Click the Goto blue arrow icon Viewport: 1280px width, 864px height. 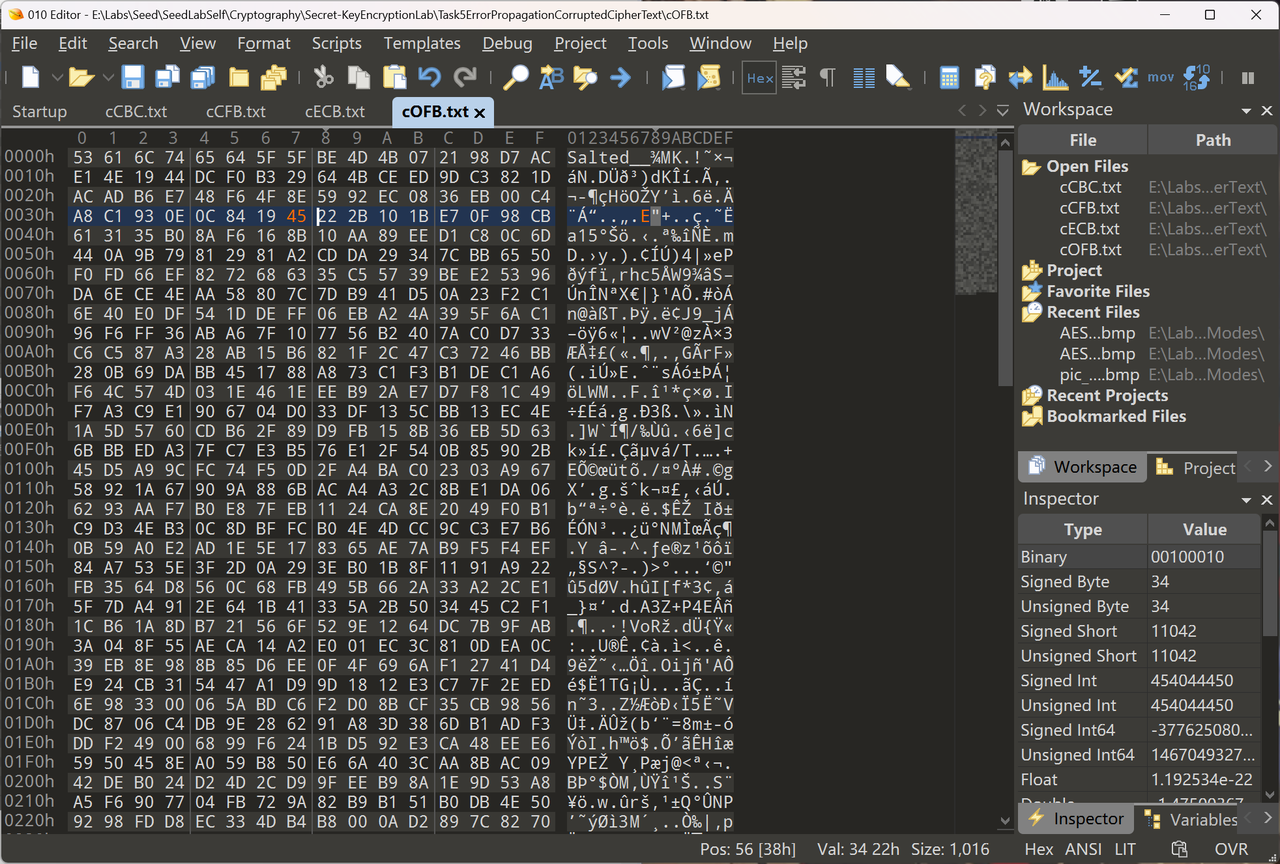620,77
